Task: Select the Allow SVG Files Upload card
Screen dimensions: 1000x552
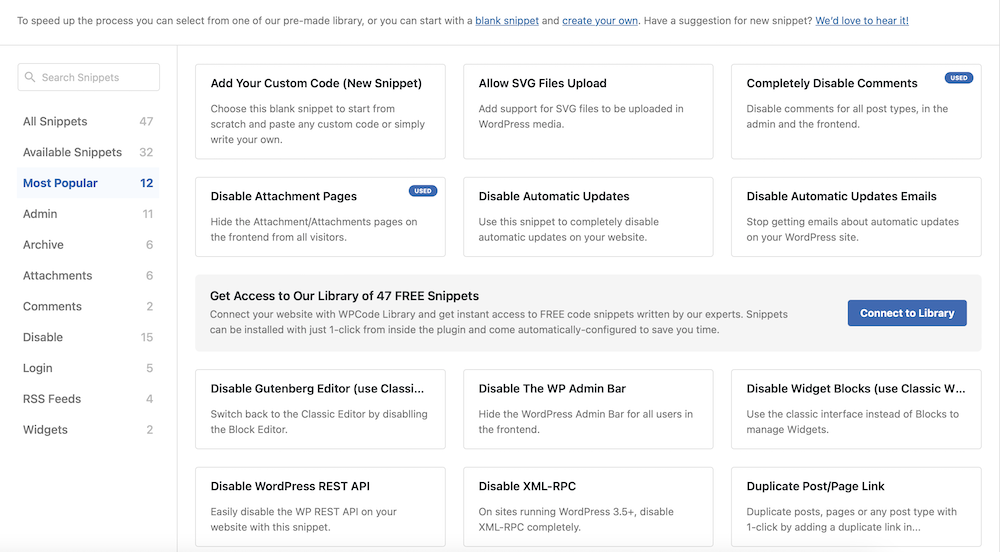Action: coord(588,112)
